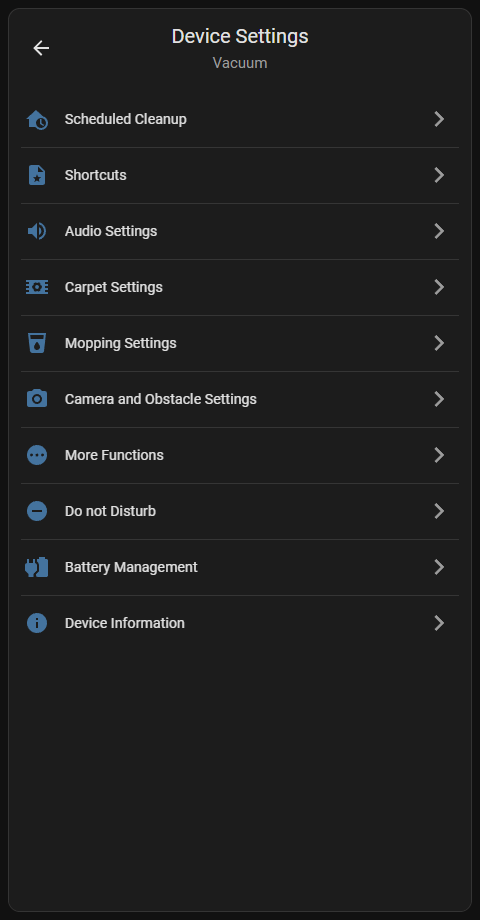
Task: Select the Audio Settings label
Action: [111, 231]
